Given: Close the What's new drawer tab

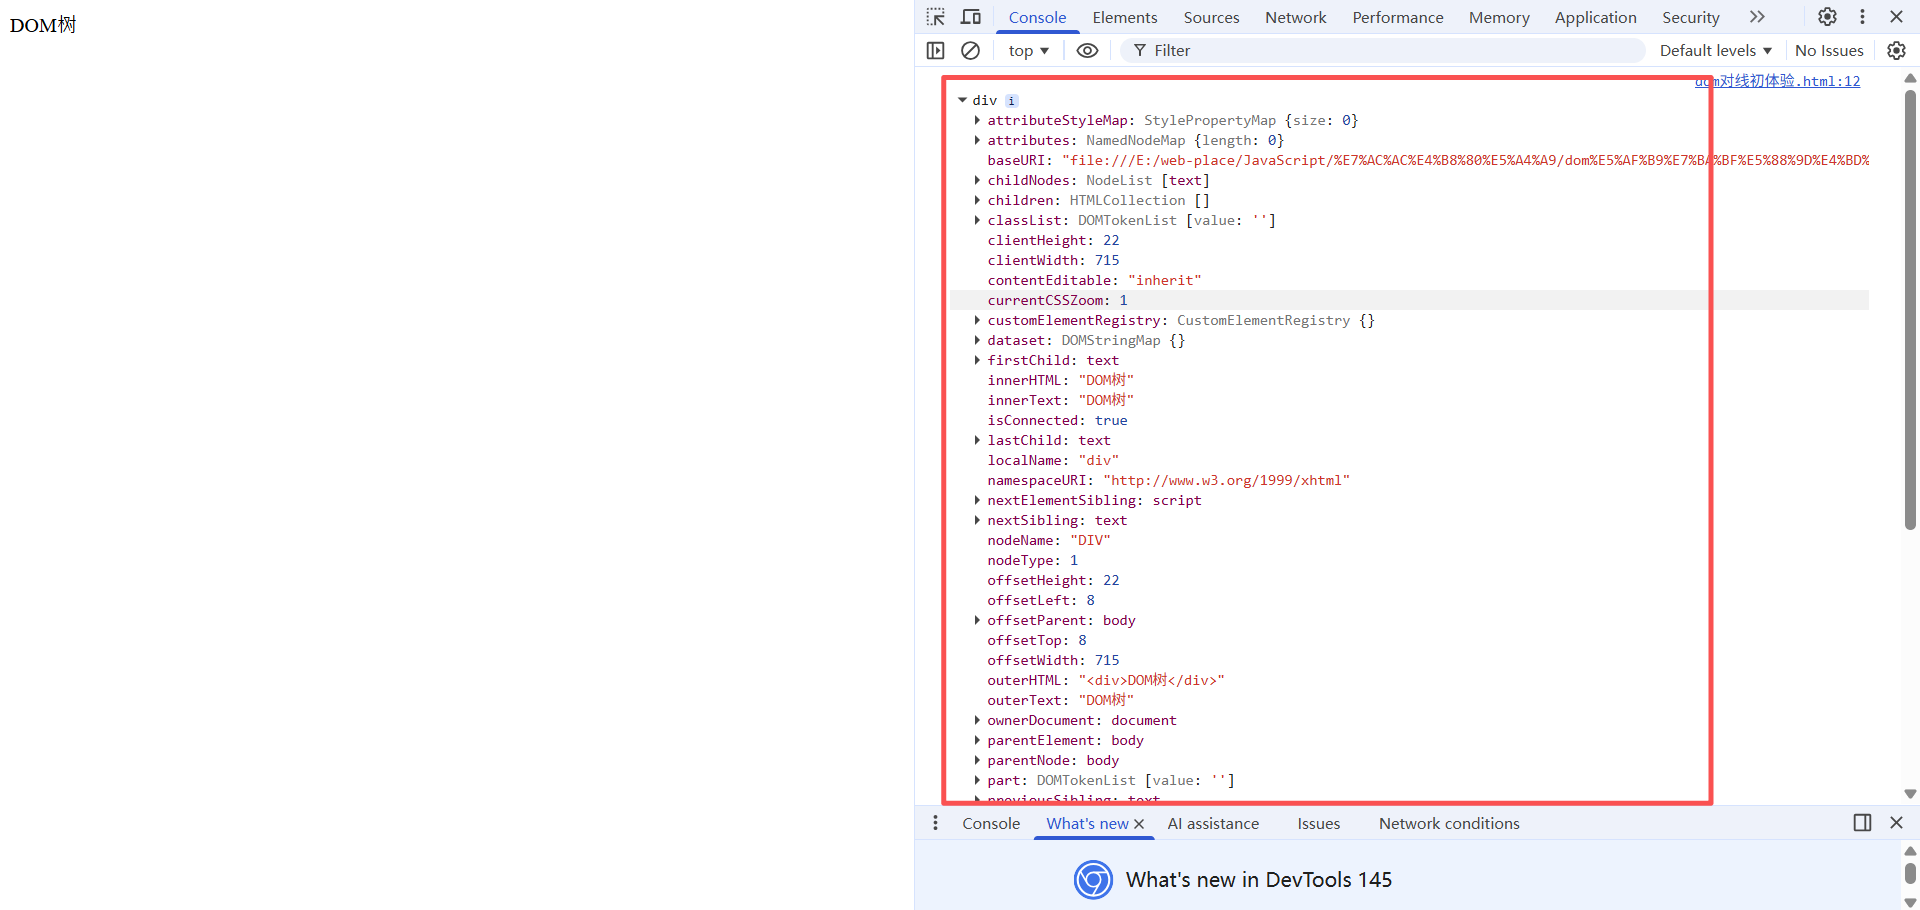Looking at the screenshot, I should point(1139,824).
